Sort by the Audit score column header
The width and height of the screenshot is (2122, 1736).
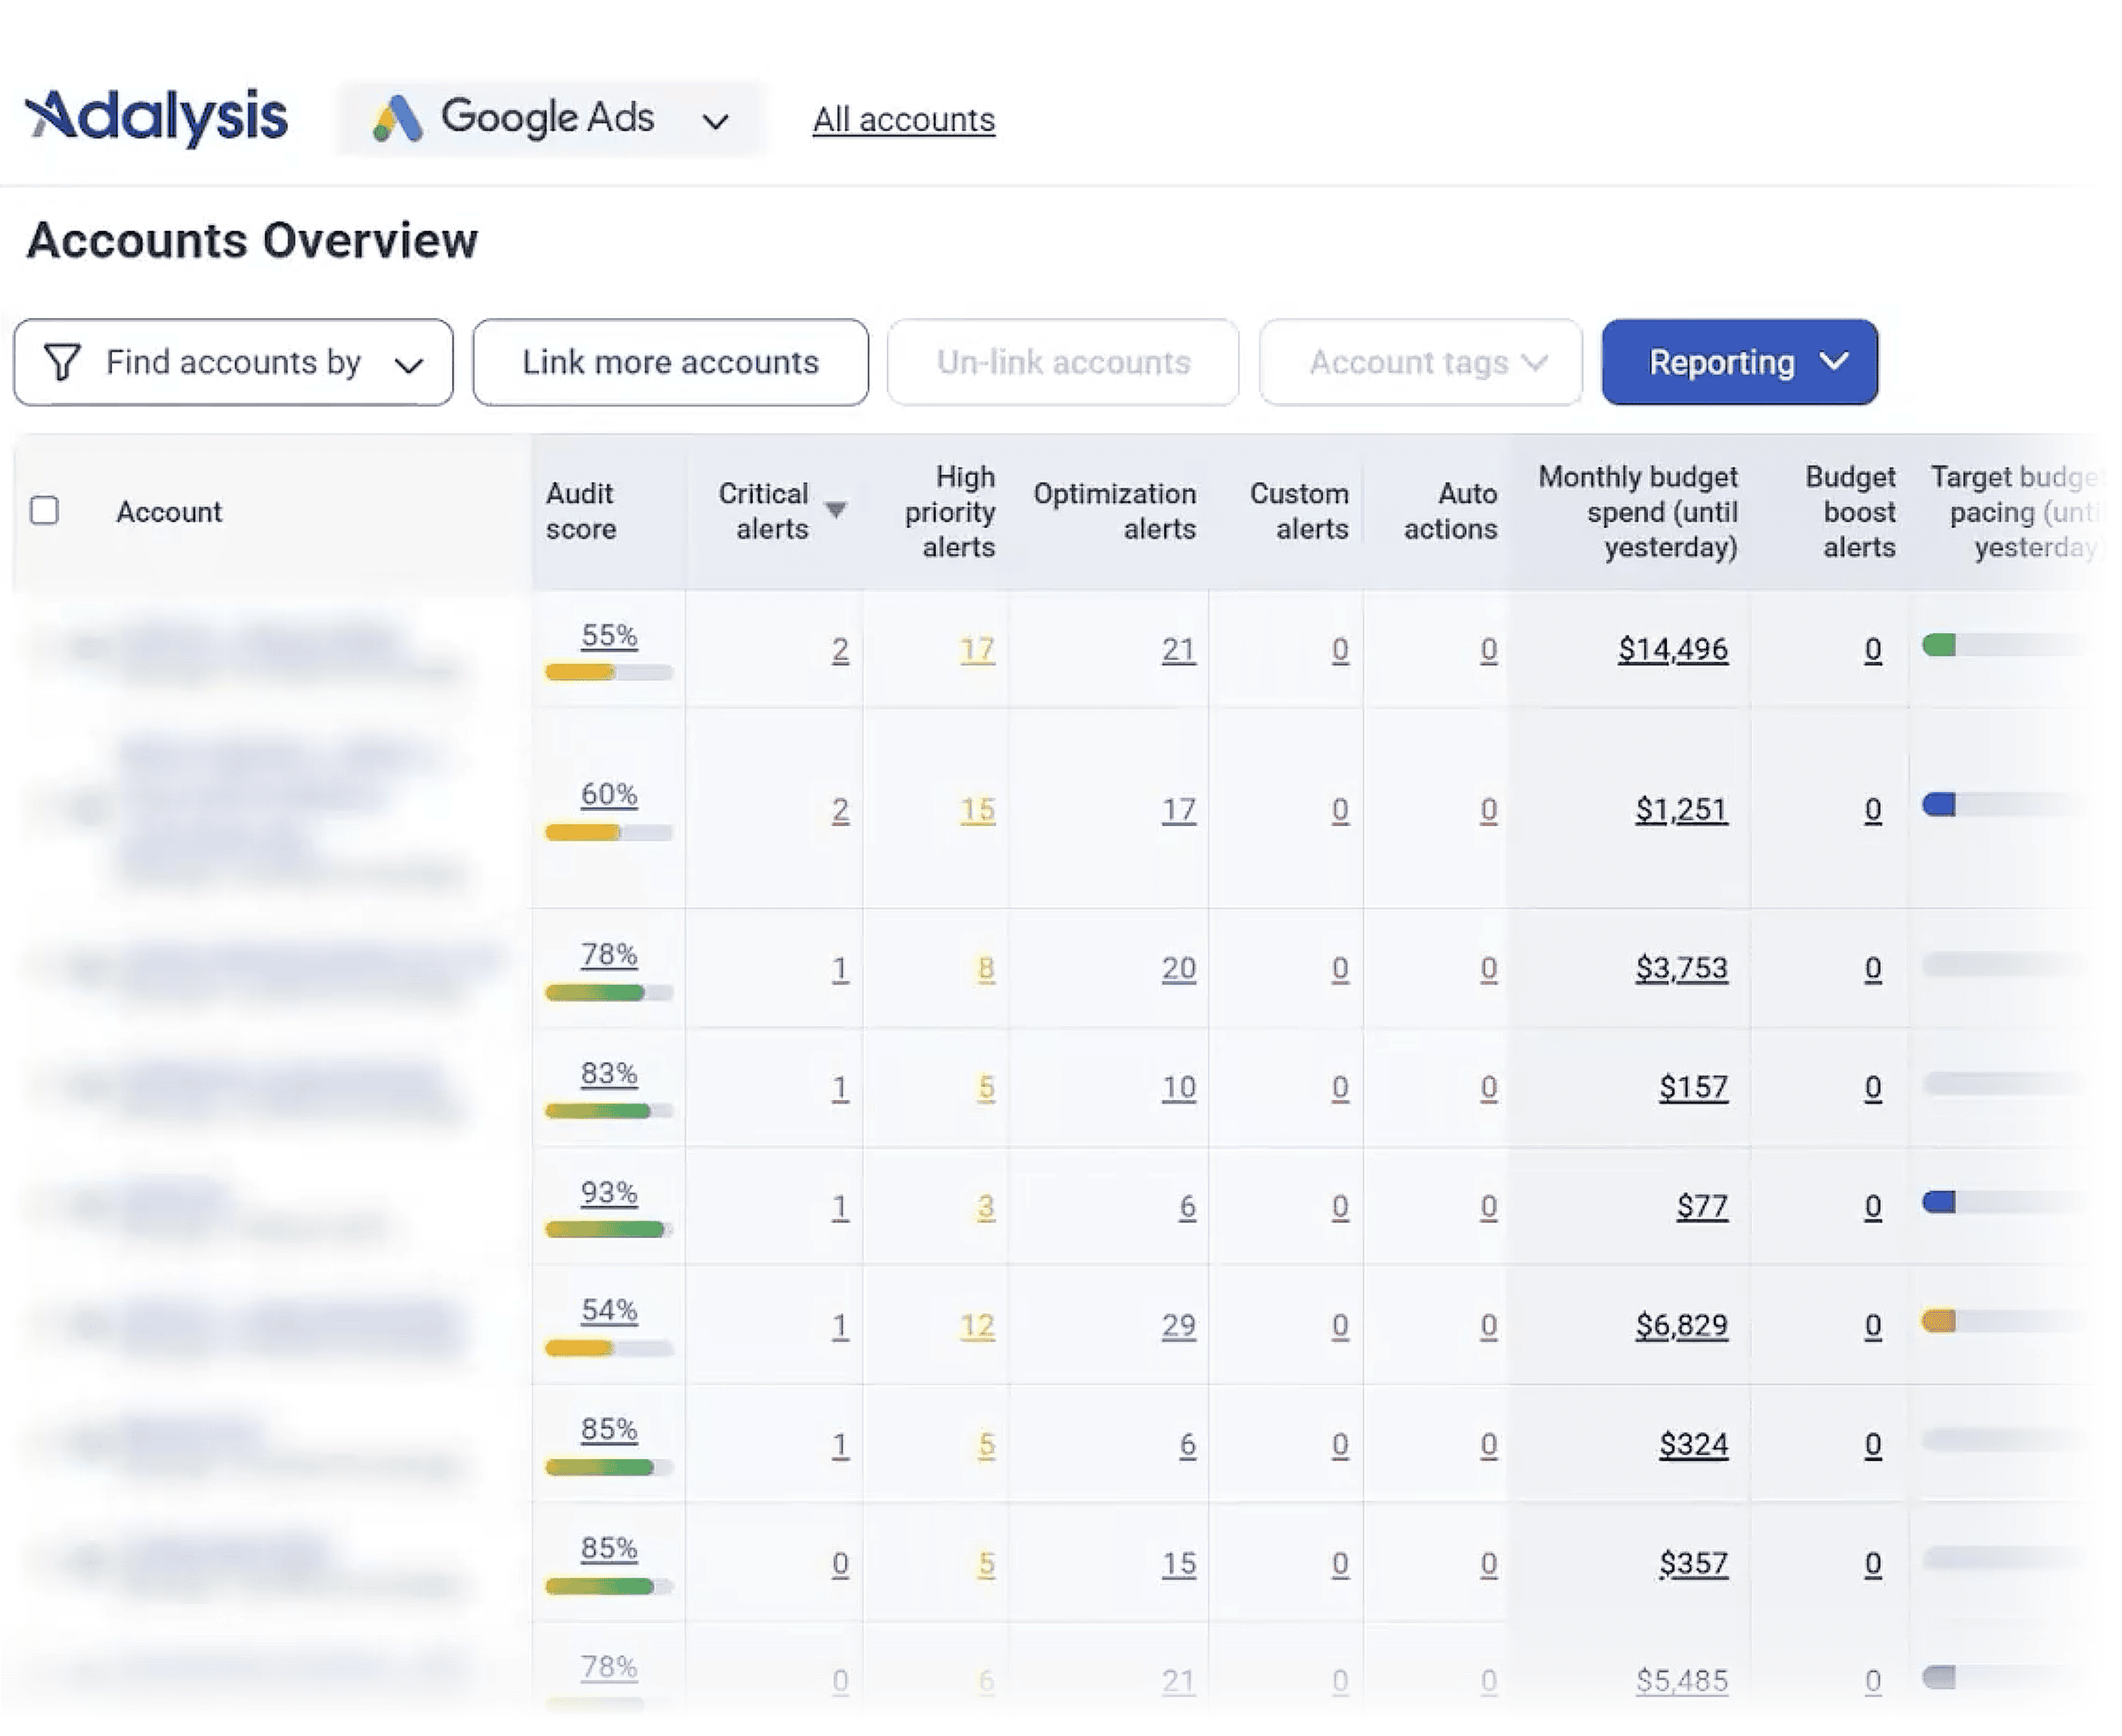point(584,511)
